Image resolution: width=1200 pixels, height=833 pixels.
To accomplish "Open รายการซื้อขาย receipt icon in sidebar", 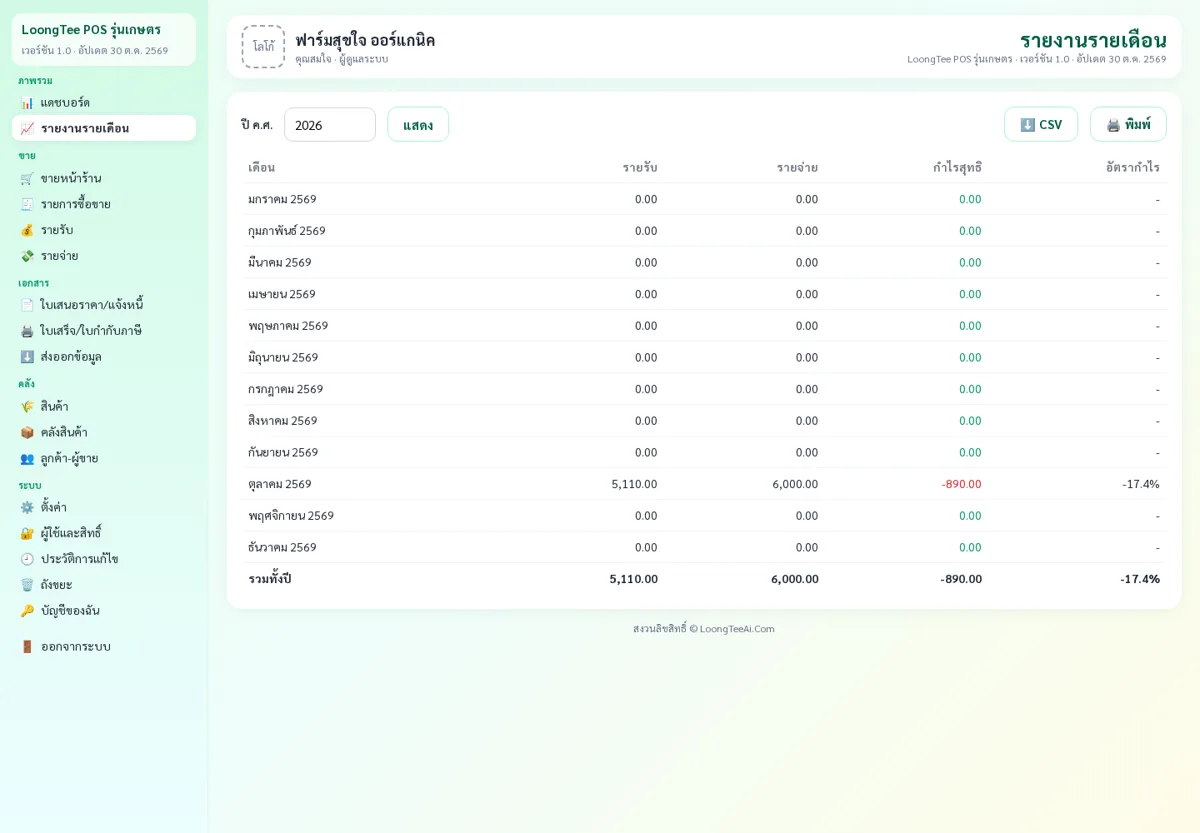I will pyautogui.click(x=27, y=204).
